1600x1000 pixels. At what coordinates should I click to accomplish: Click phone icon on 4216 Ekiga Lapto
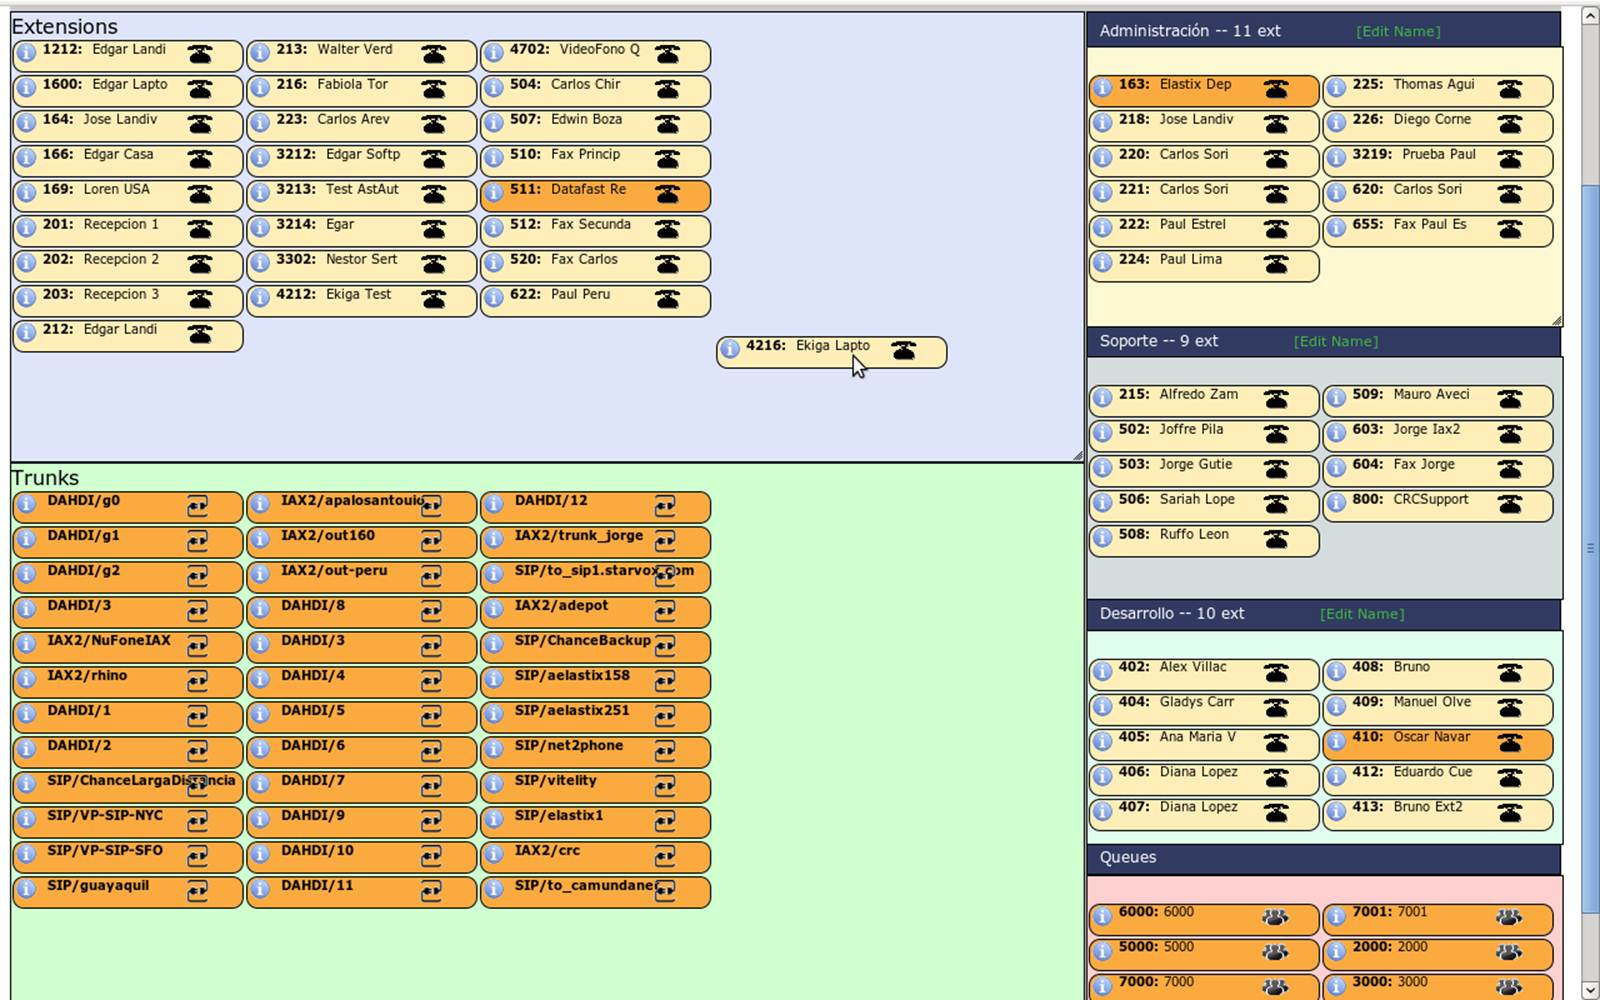point(904,350)
